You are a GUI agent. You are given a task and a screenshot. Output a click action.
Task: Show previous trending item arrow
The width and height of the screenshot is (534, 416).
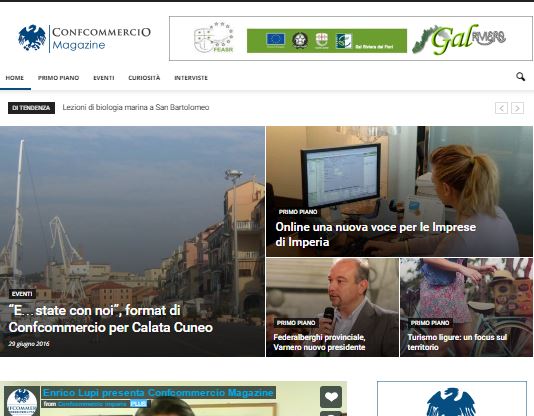click(501, 108)
